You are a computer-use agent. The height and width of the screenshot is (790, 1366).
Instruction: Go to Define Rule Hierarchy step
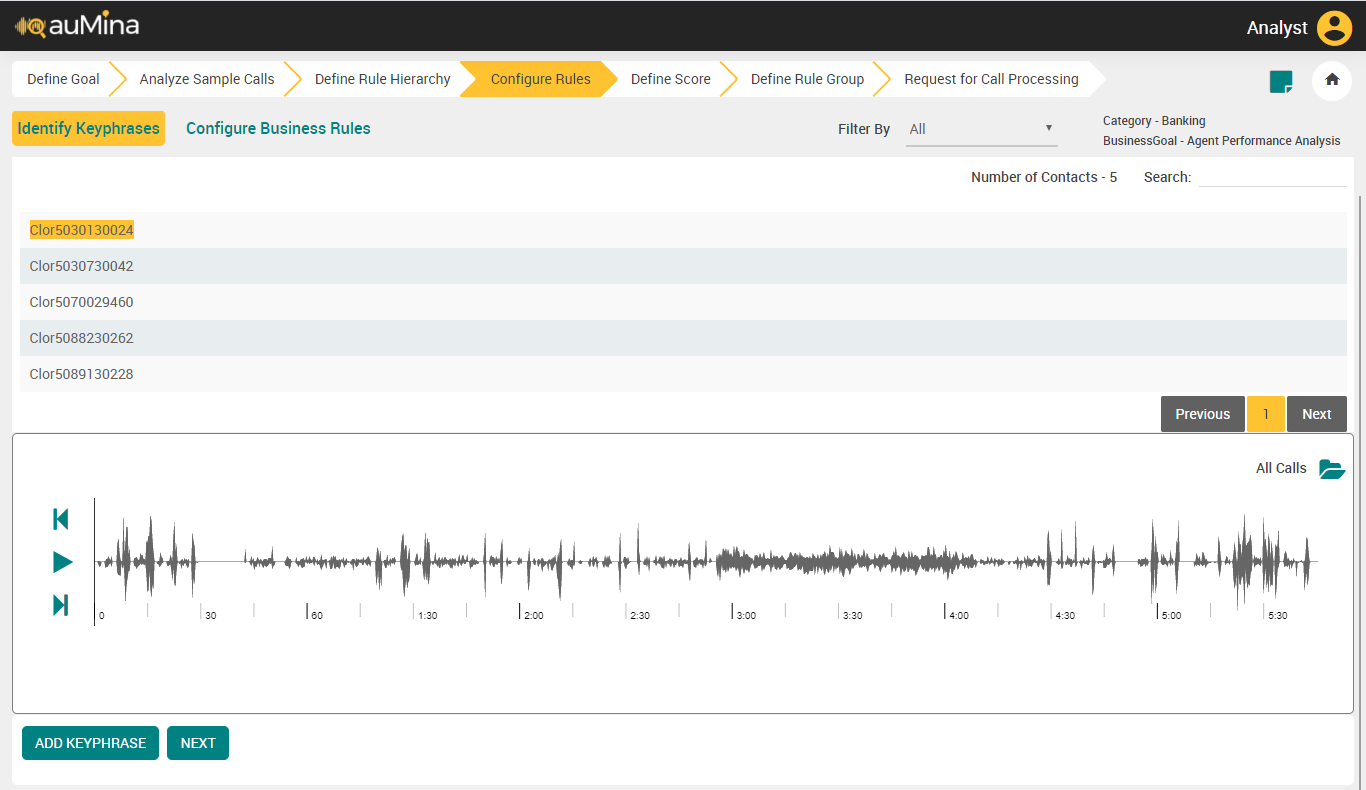[382, 79]
